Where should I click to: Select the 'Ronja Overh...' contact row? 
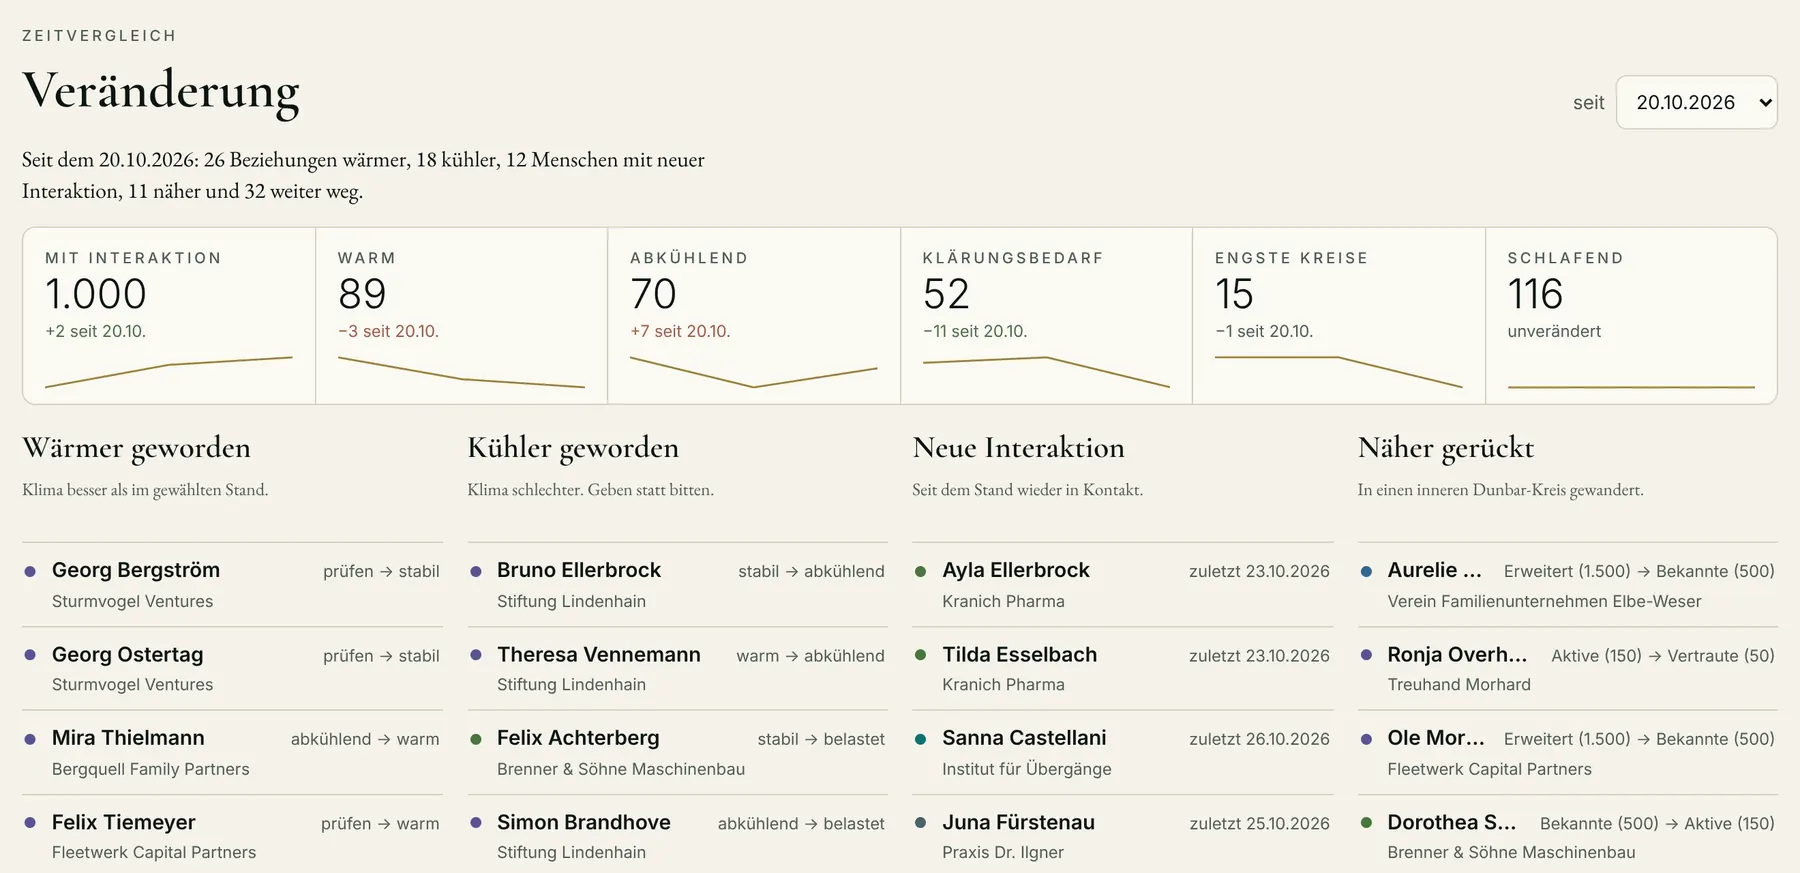tap(1568, 669)
